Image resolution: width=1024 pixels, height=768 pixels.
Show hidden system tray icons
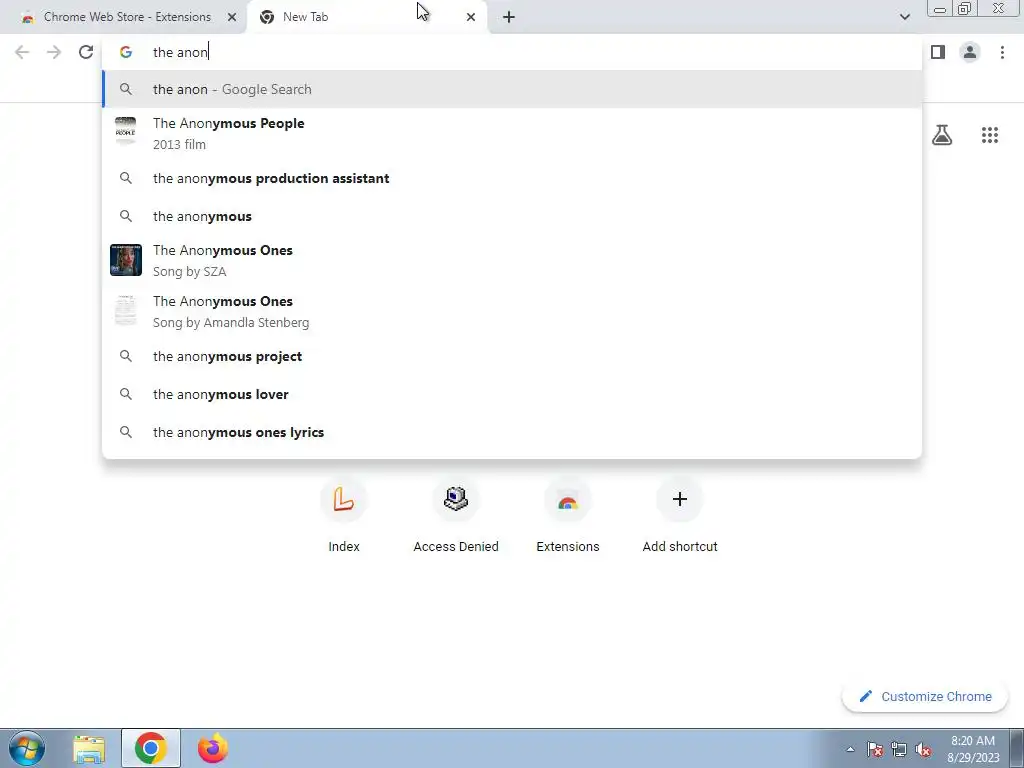click(x=850, y=749)
